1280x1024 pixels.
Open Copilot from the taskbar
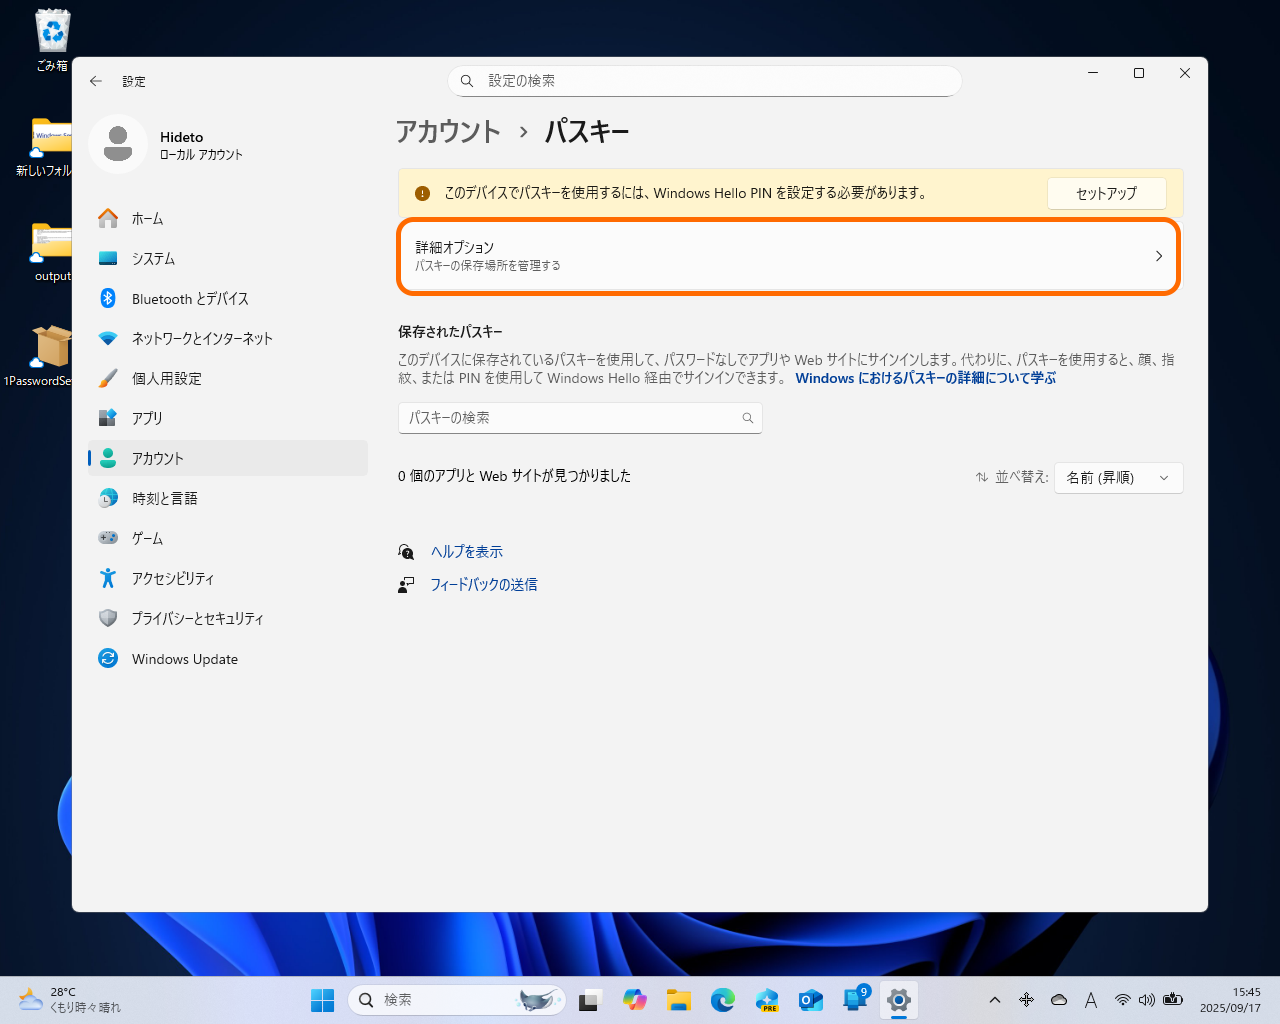coord(634,1000)
